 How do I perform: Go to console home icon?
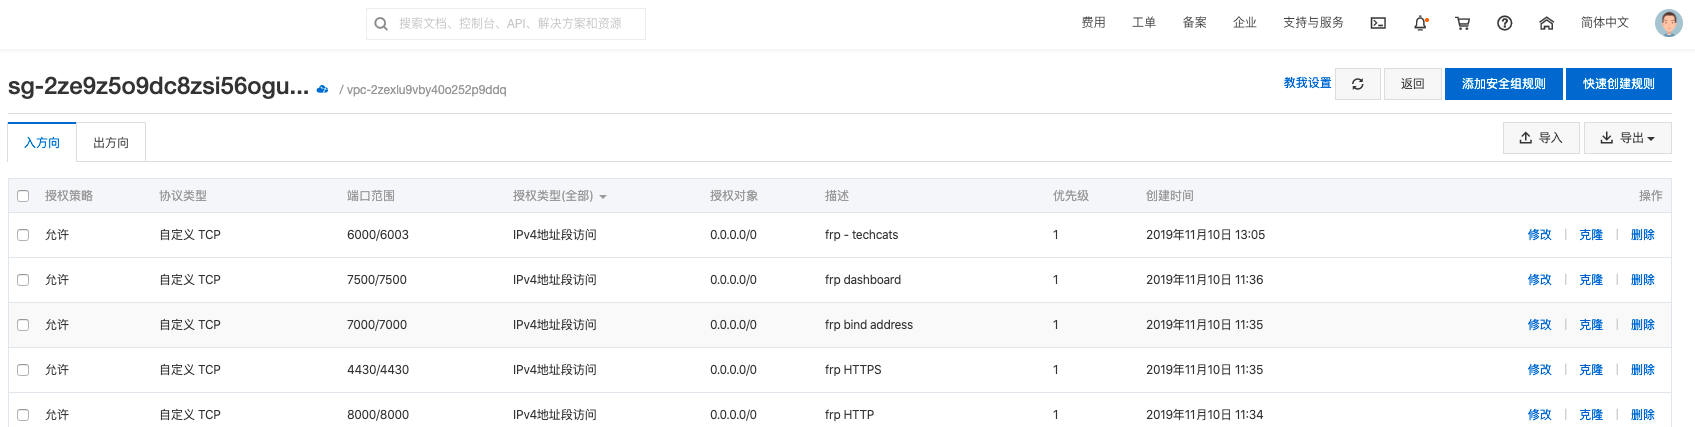1546,23
